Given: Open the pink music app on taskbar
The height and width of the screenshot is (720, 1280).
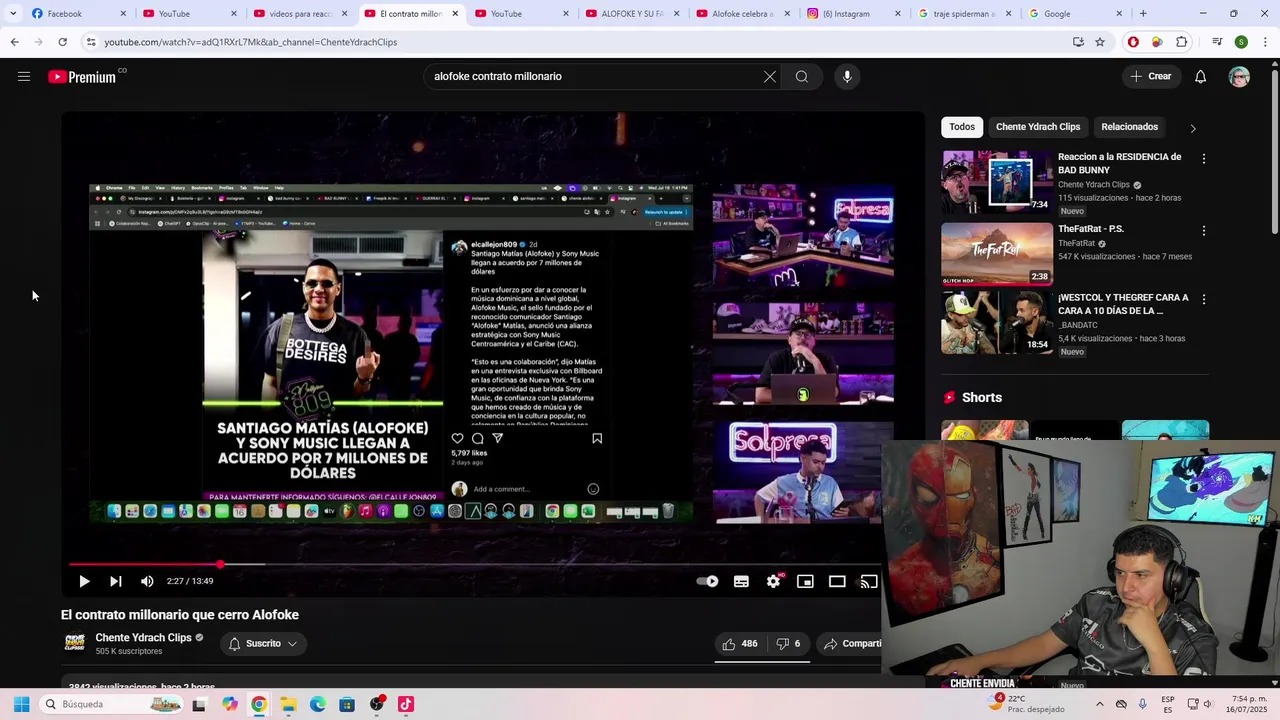Looking at the screenshot, I should tap(405, 704).
